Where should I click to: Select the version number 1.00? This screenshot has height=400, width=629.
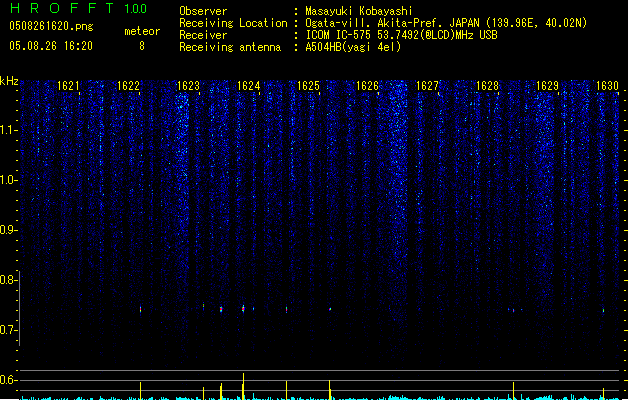tap(135, 9)
